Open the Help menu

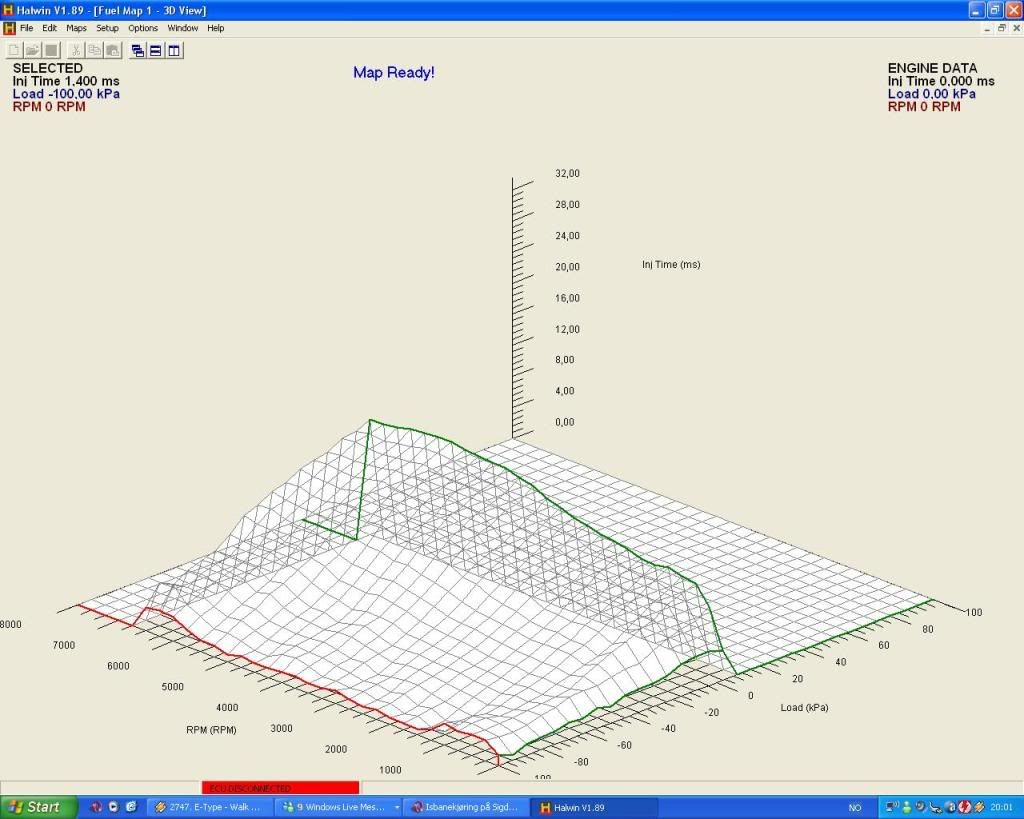(x=216, y=28)
